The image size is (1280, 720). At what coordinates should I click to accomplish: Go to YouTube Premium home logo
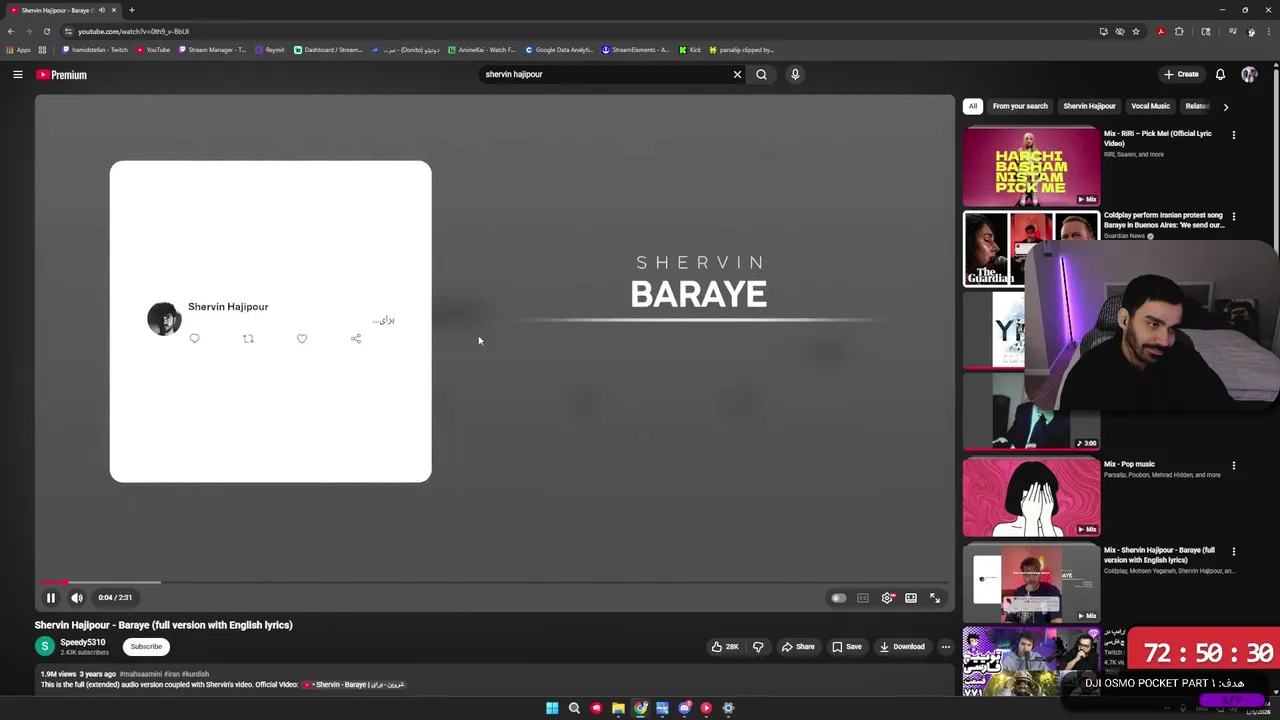(x=62, y=75)
